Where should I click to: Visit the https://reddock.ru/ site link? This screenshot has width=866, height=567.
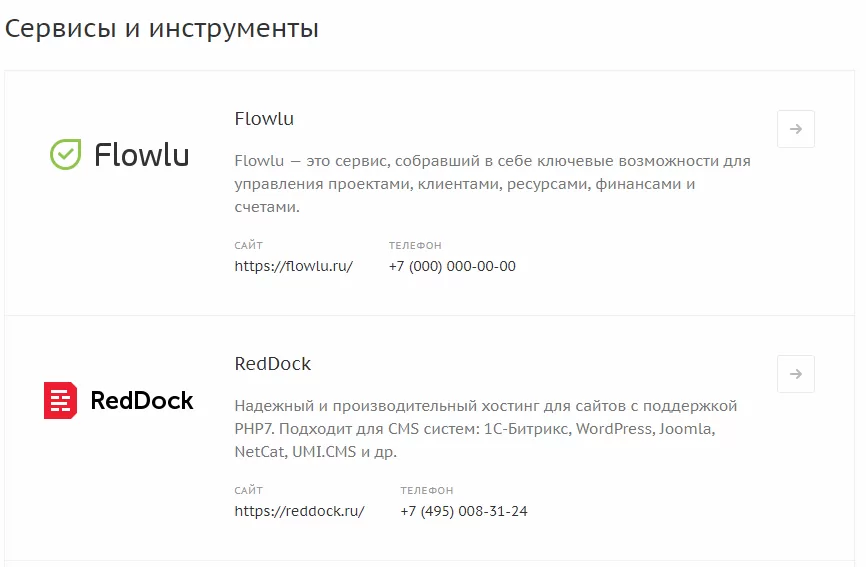[x=299, y=511]
